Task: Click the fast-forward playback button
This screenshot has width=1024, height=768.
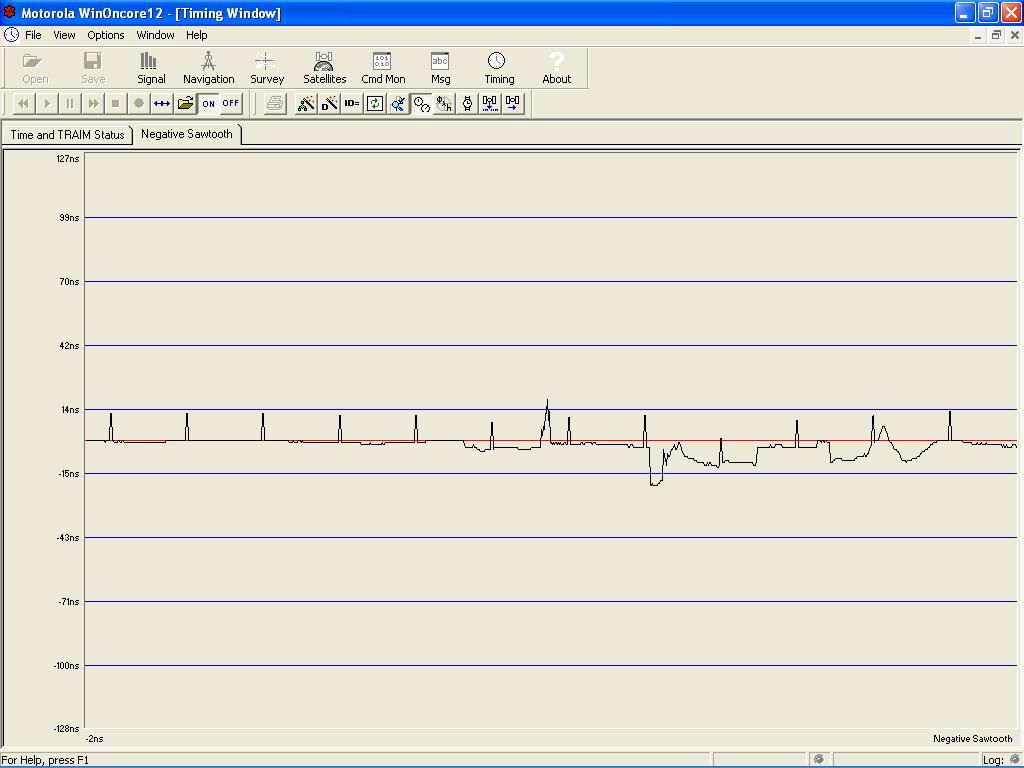Action: [x=93, y=103]
